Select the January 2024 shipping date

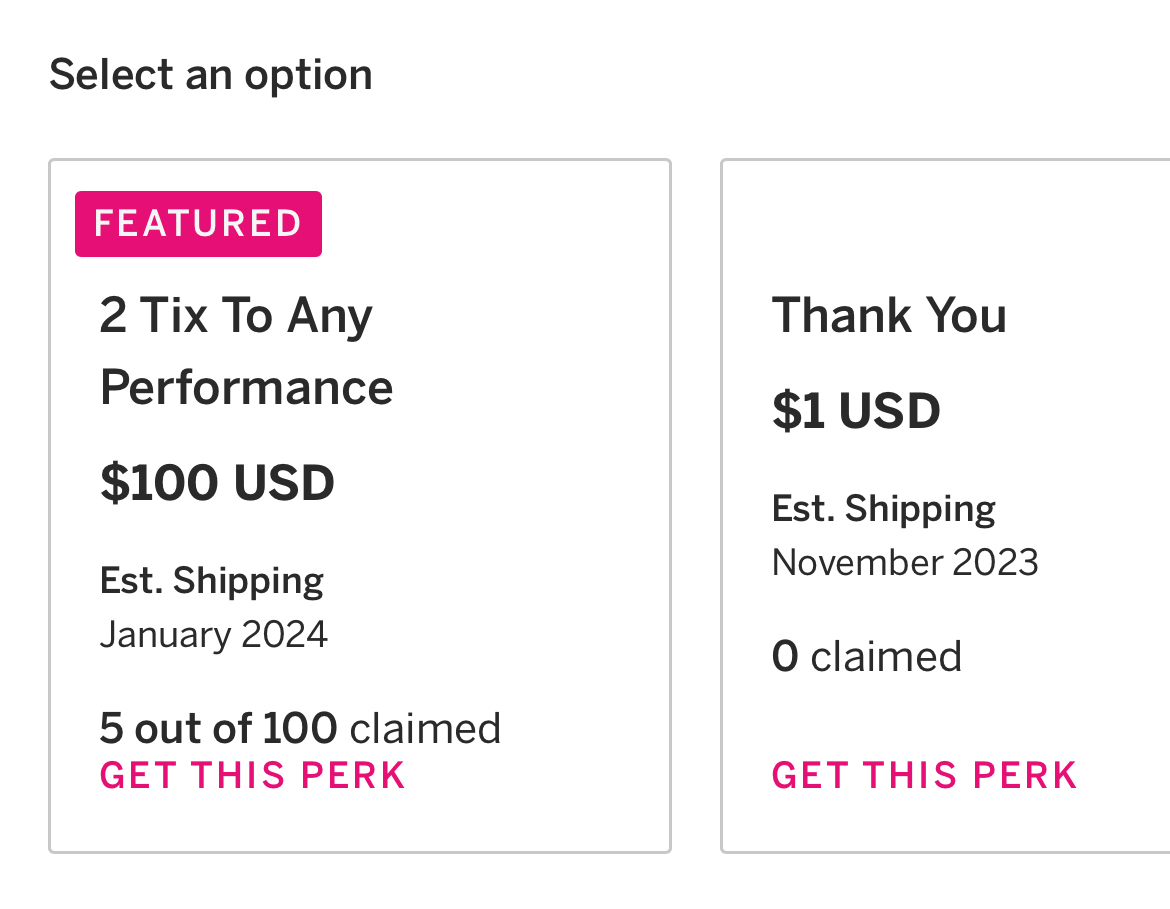(214, 635)
